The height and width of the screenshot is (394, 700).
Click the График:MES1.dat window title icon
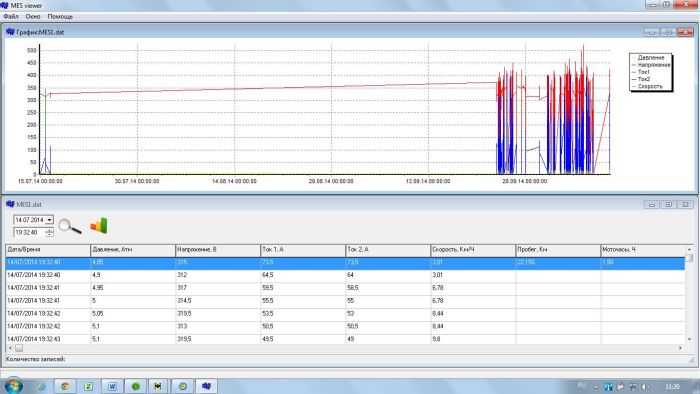click(10, 32)
